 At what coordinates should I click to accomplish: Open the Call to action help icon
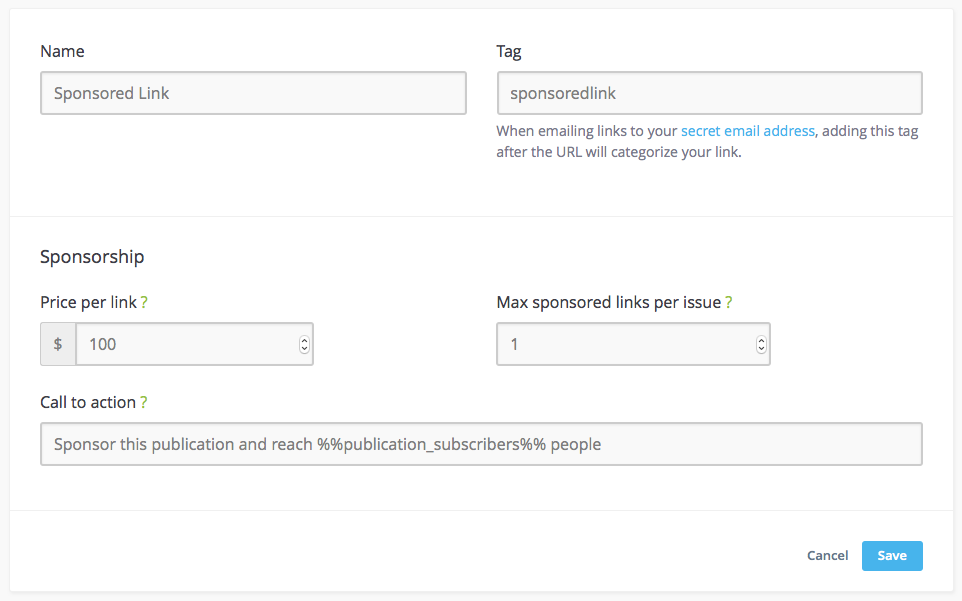(144, 402)
